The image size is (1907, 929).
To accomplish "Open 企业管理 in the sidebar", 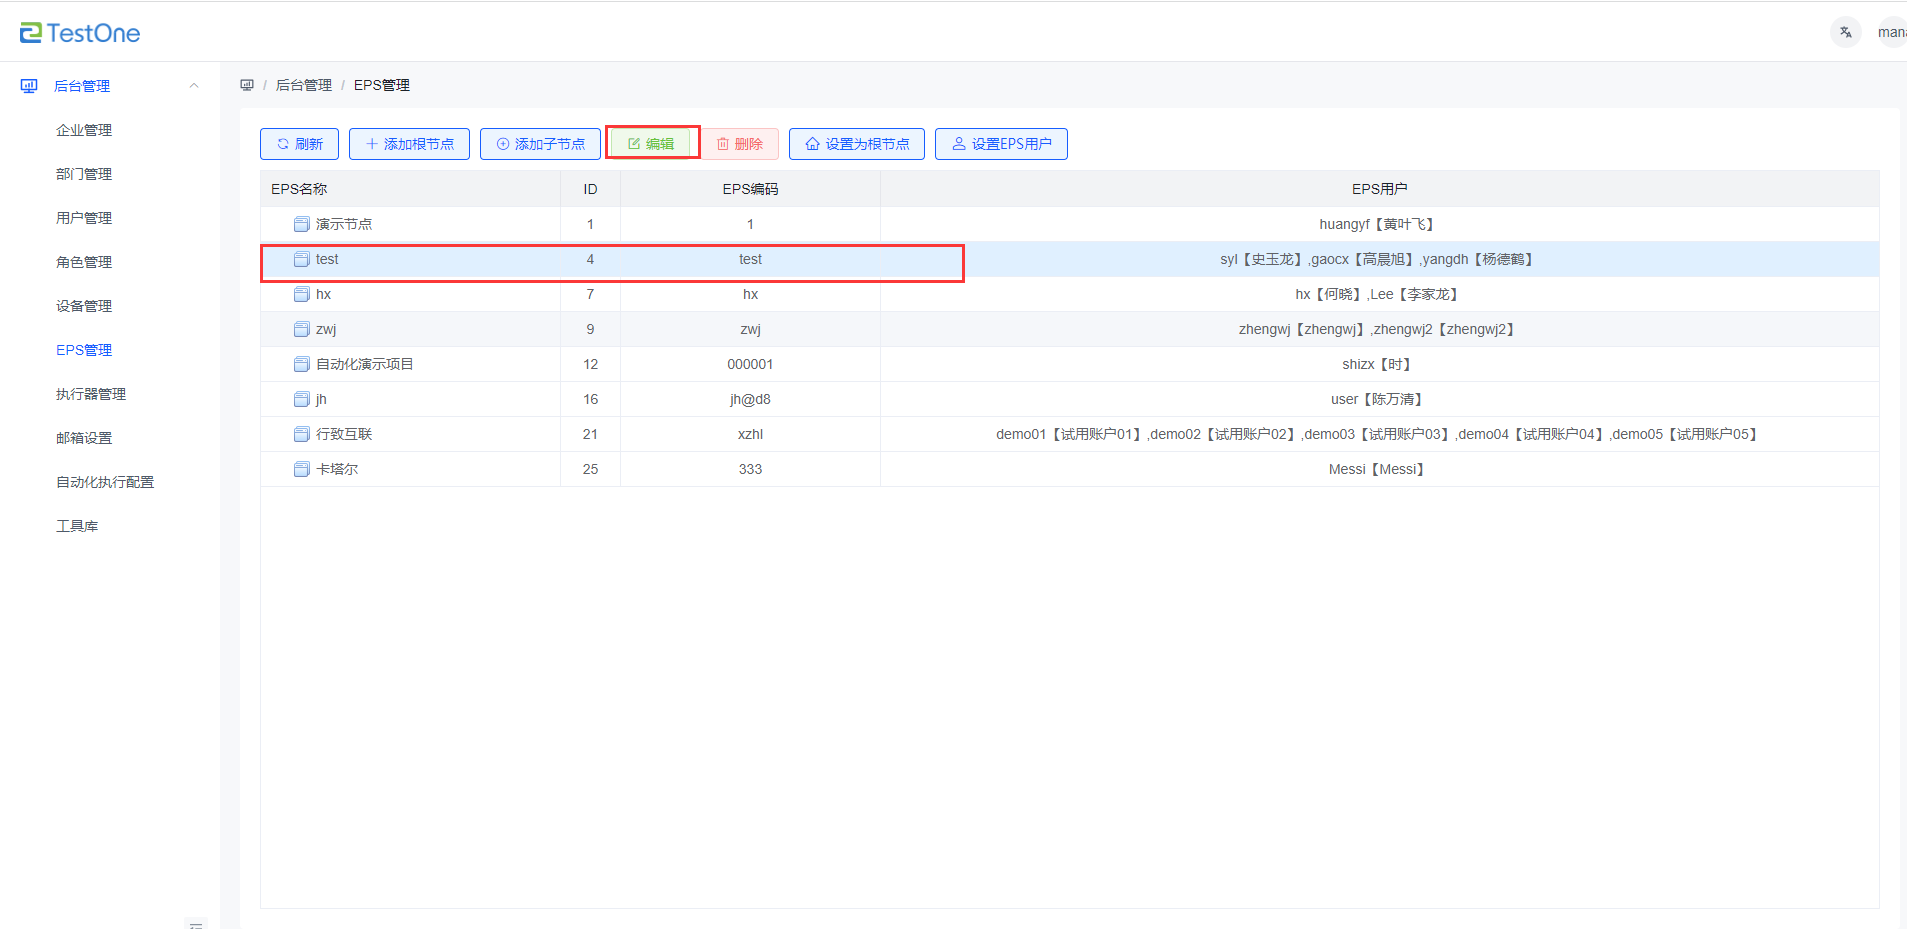I will (x=84, y=130).
